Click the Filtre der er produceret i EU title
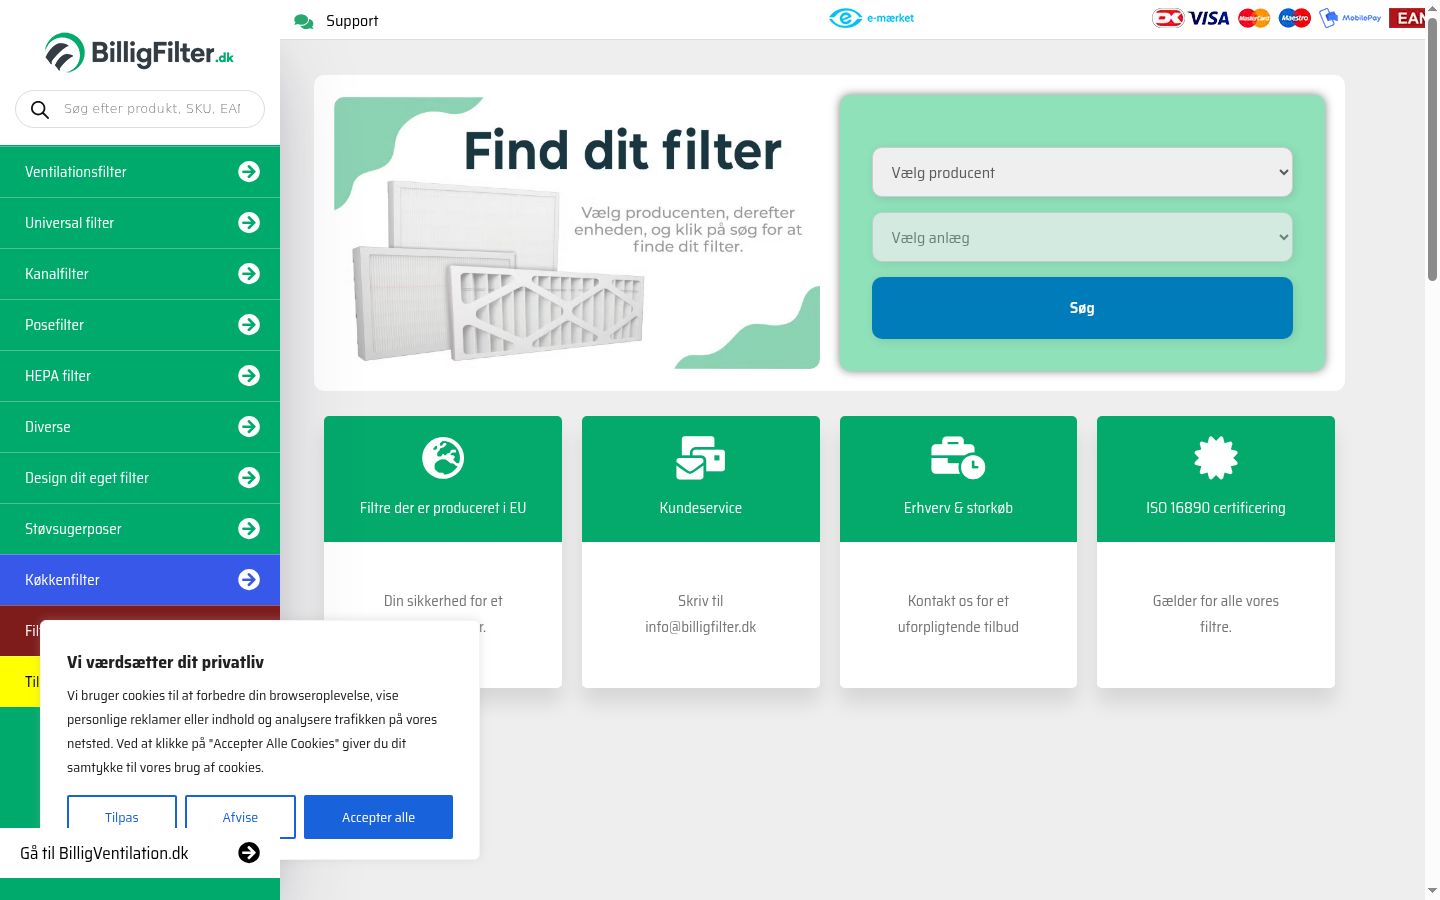The image size is (1440, 900). pos(443,508)
